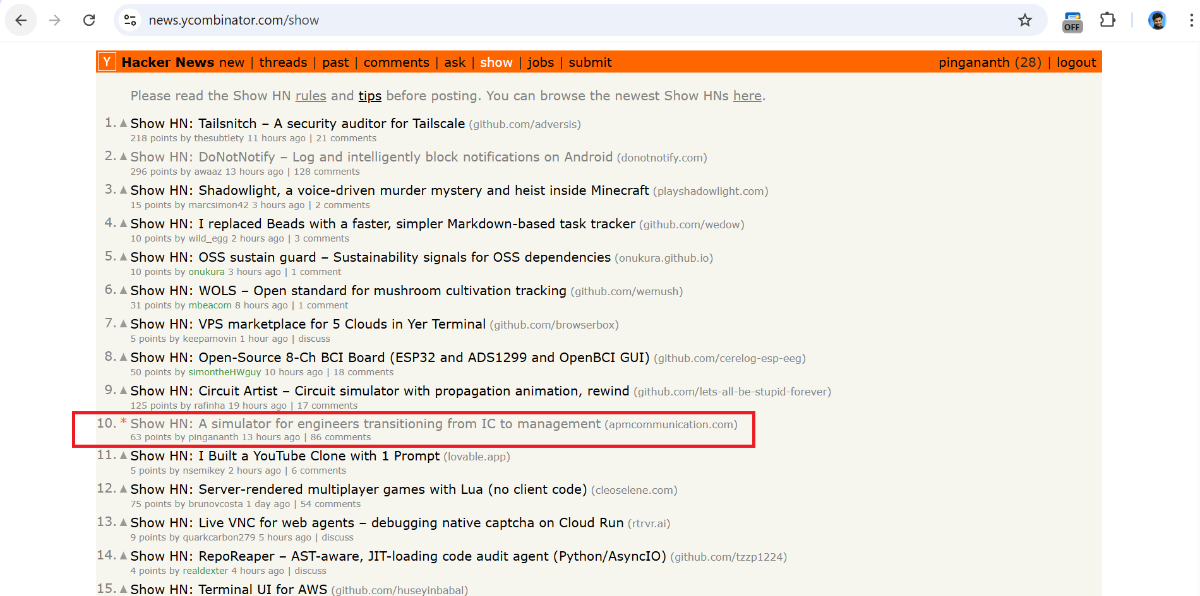Open 'comments' in the header navigation

[397, 62]
